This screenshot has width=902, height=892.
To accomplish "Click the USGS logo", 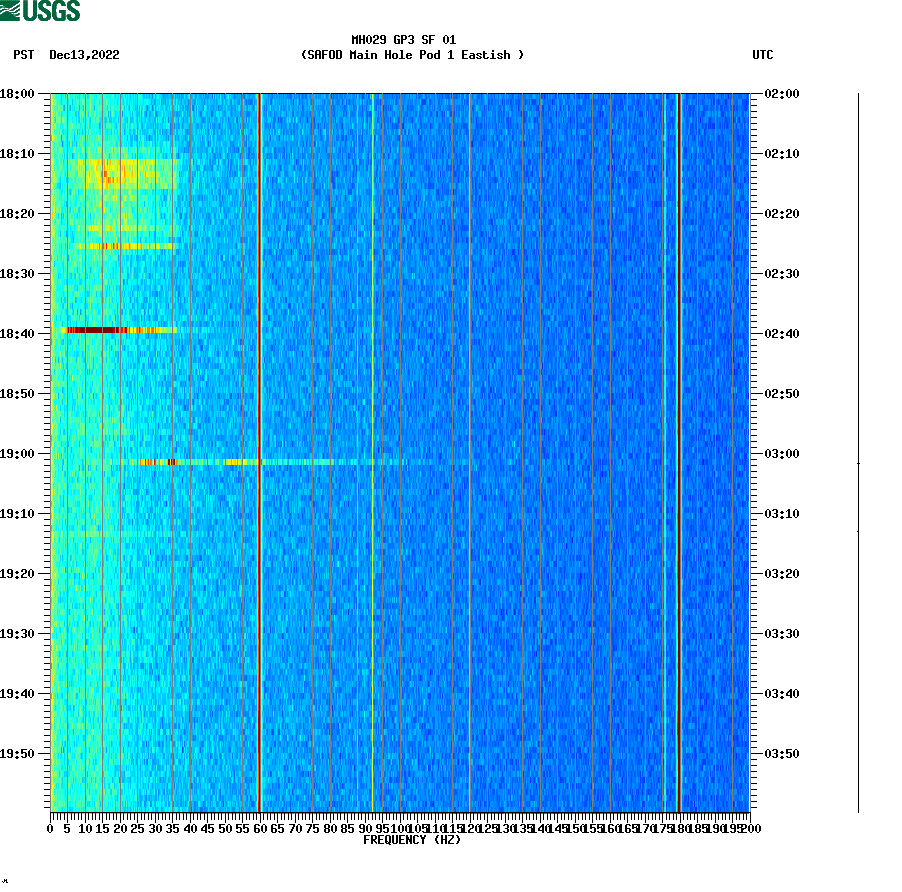I will click(x=40, y=10).
